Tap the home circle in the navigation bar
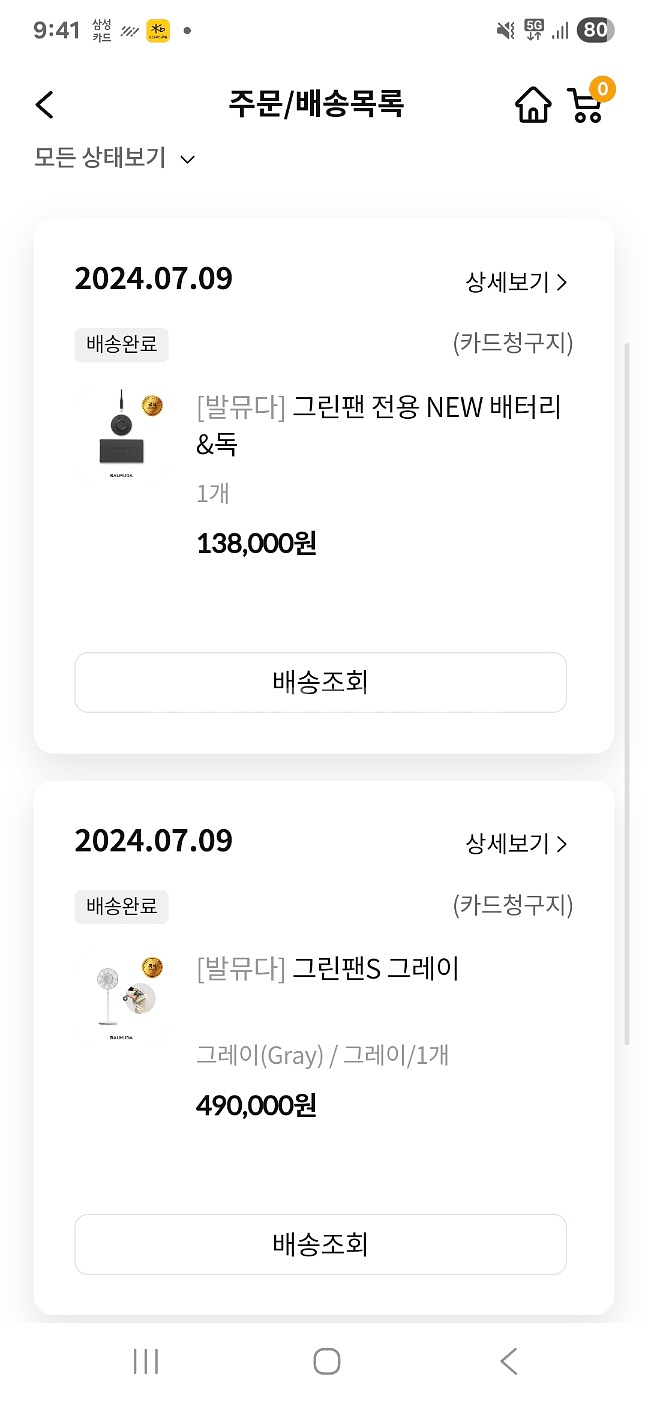The width and height of the screenshot is (648, 1404). tap(327, 1361)
